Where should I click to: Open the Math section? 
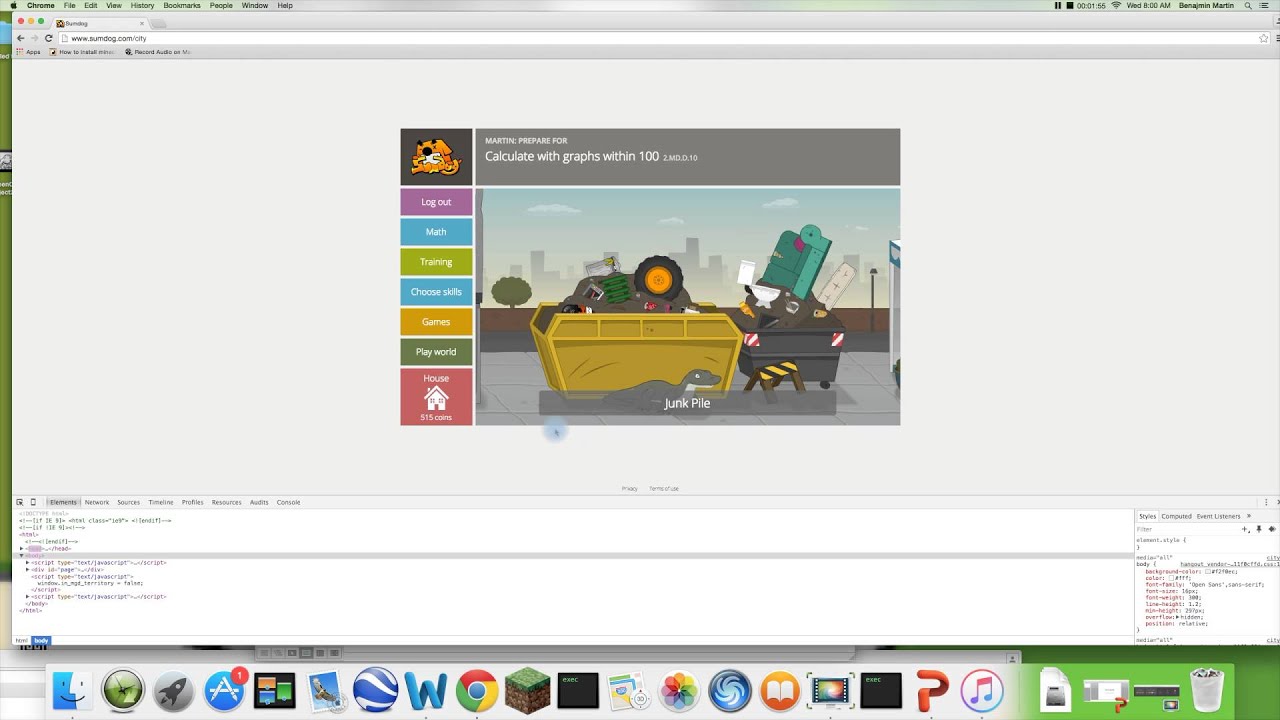coord(436,232)
